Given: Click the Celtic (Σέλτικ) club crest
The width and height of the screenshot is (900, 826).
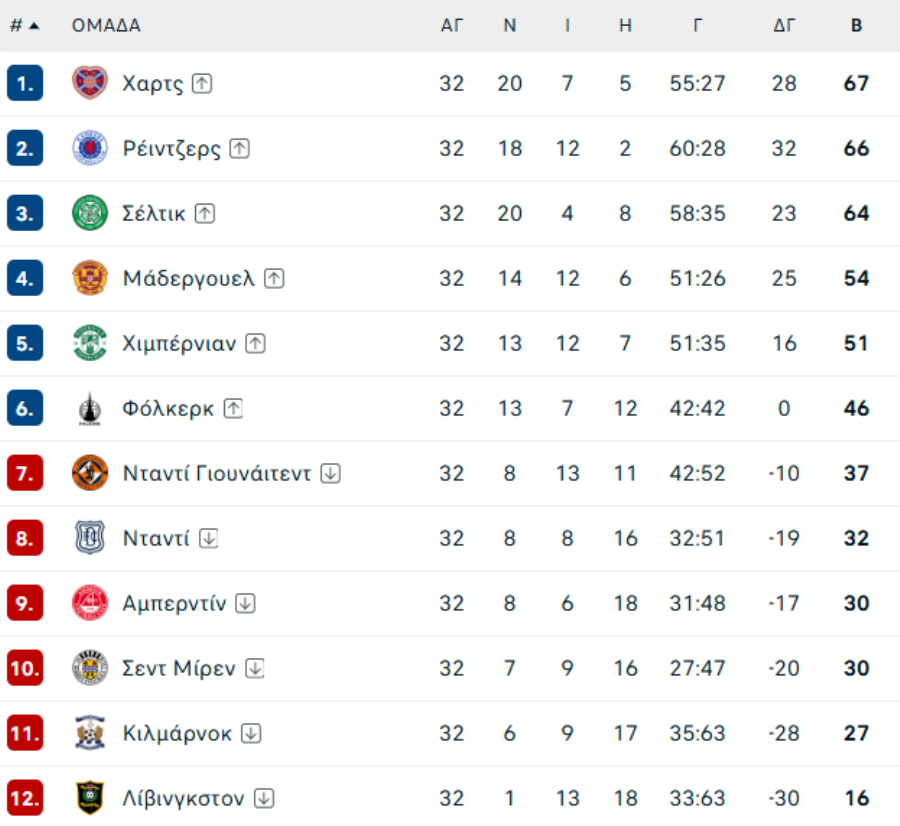Looking at the screenshot, I should point(90,213).
